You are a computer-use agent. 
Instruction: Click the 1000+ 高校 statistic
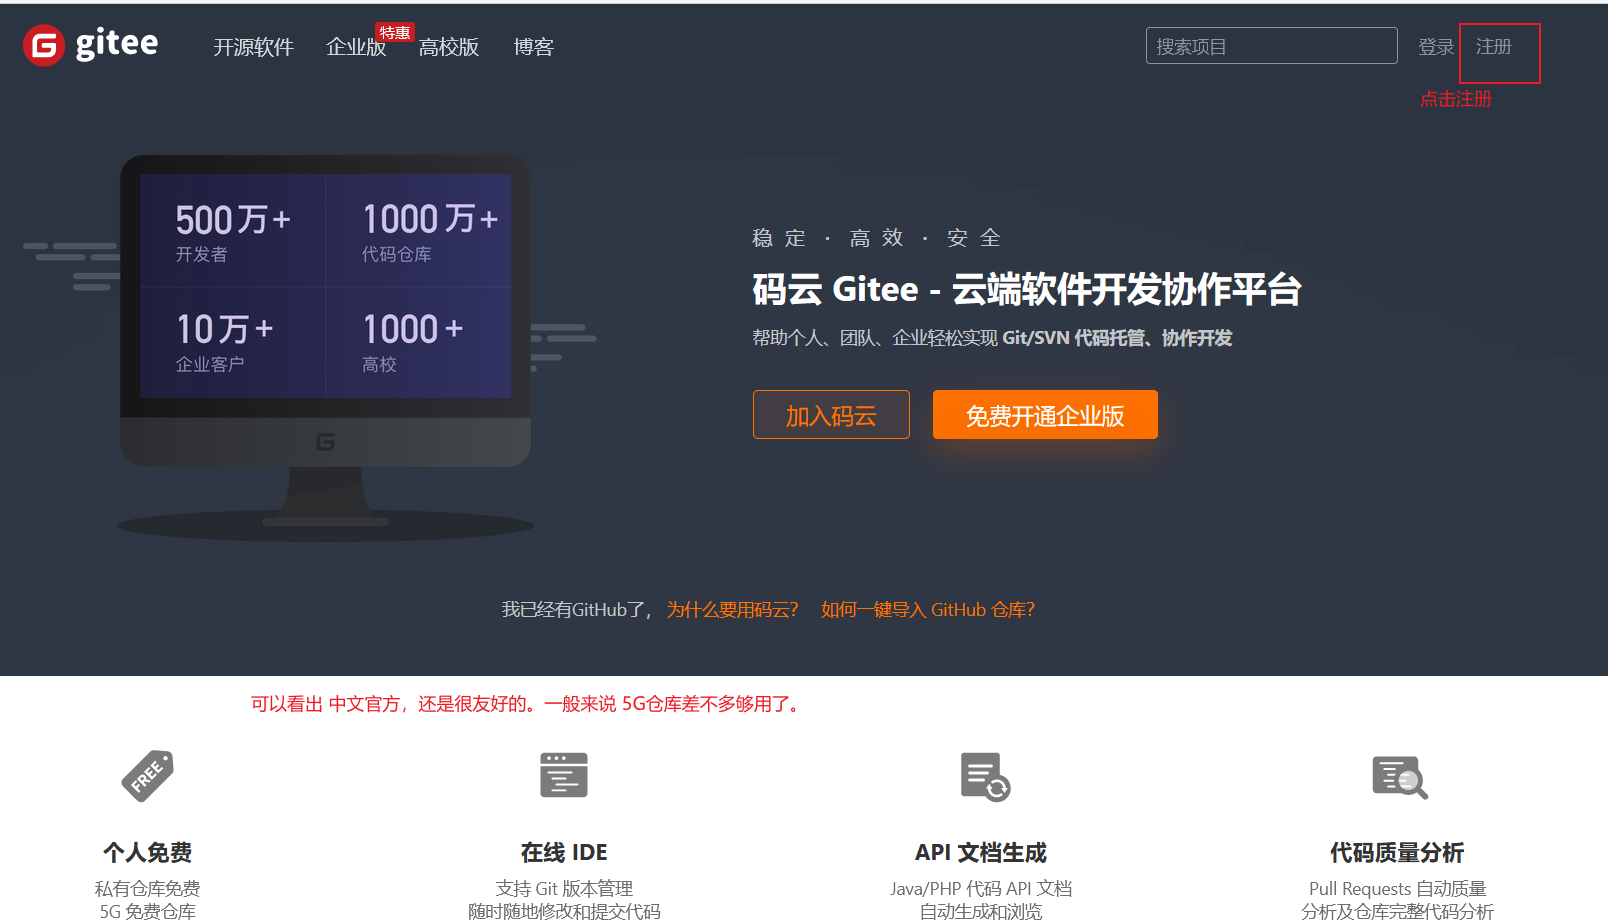(x=412, y=342)
